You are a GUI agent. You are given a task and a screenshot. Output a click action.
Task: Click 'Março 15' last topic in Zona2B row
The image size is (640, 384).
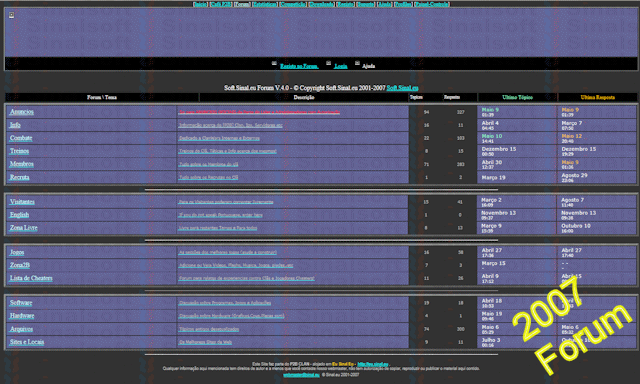click(493, 263)
